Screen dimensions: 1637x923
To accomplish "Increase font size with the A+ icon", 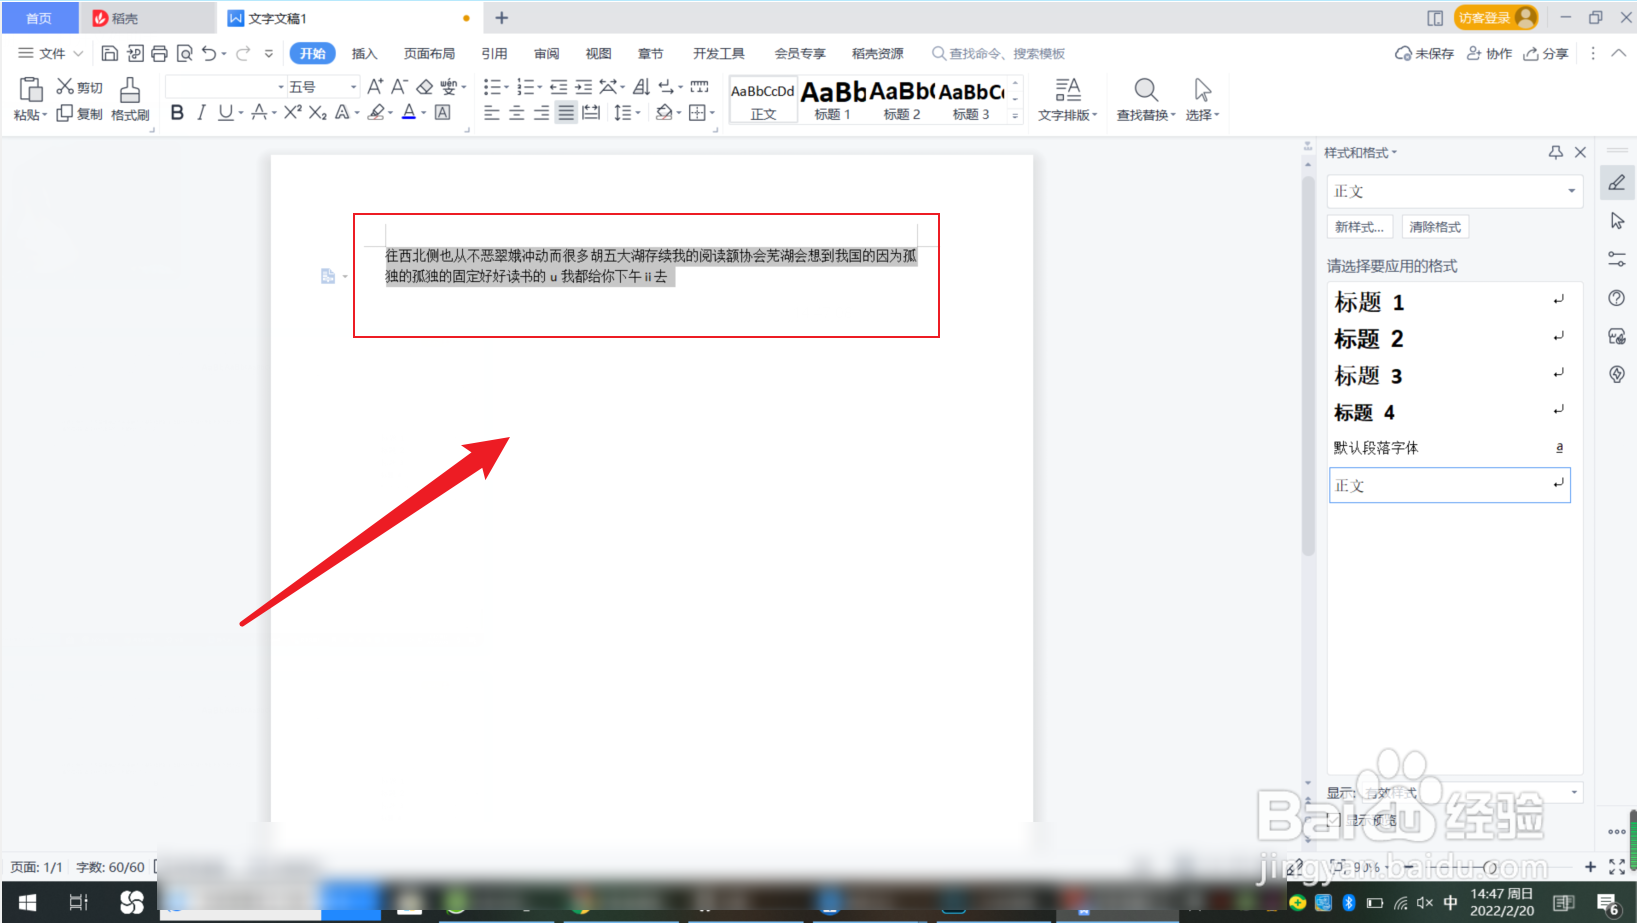I will 375,87.
